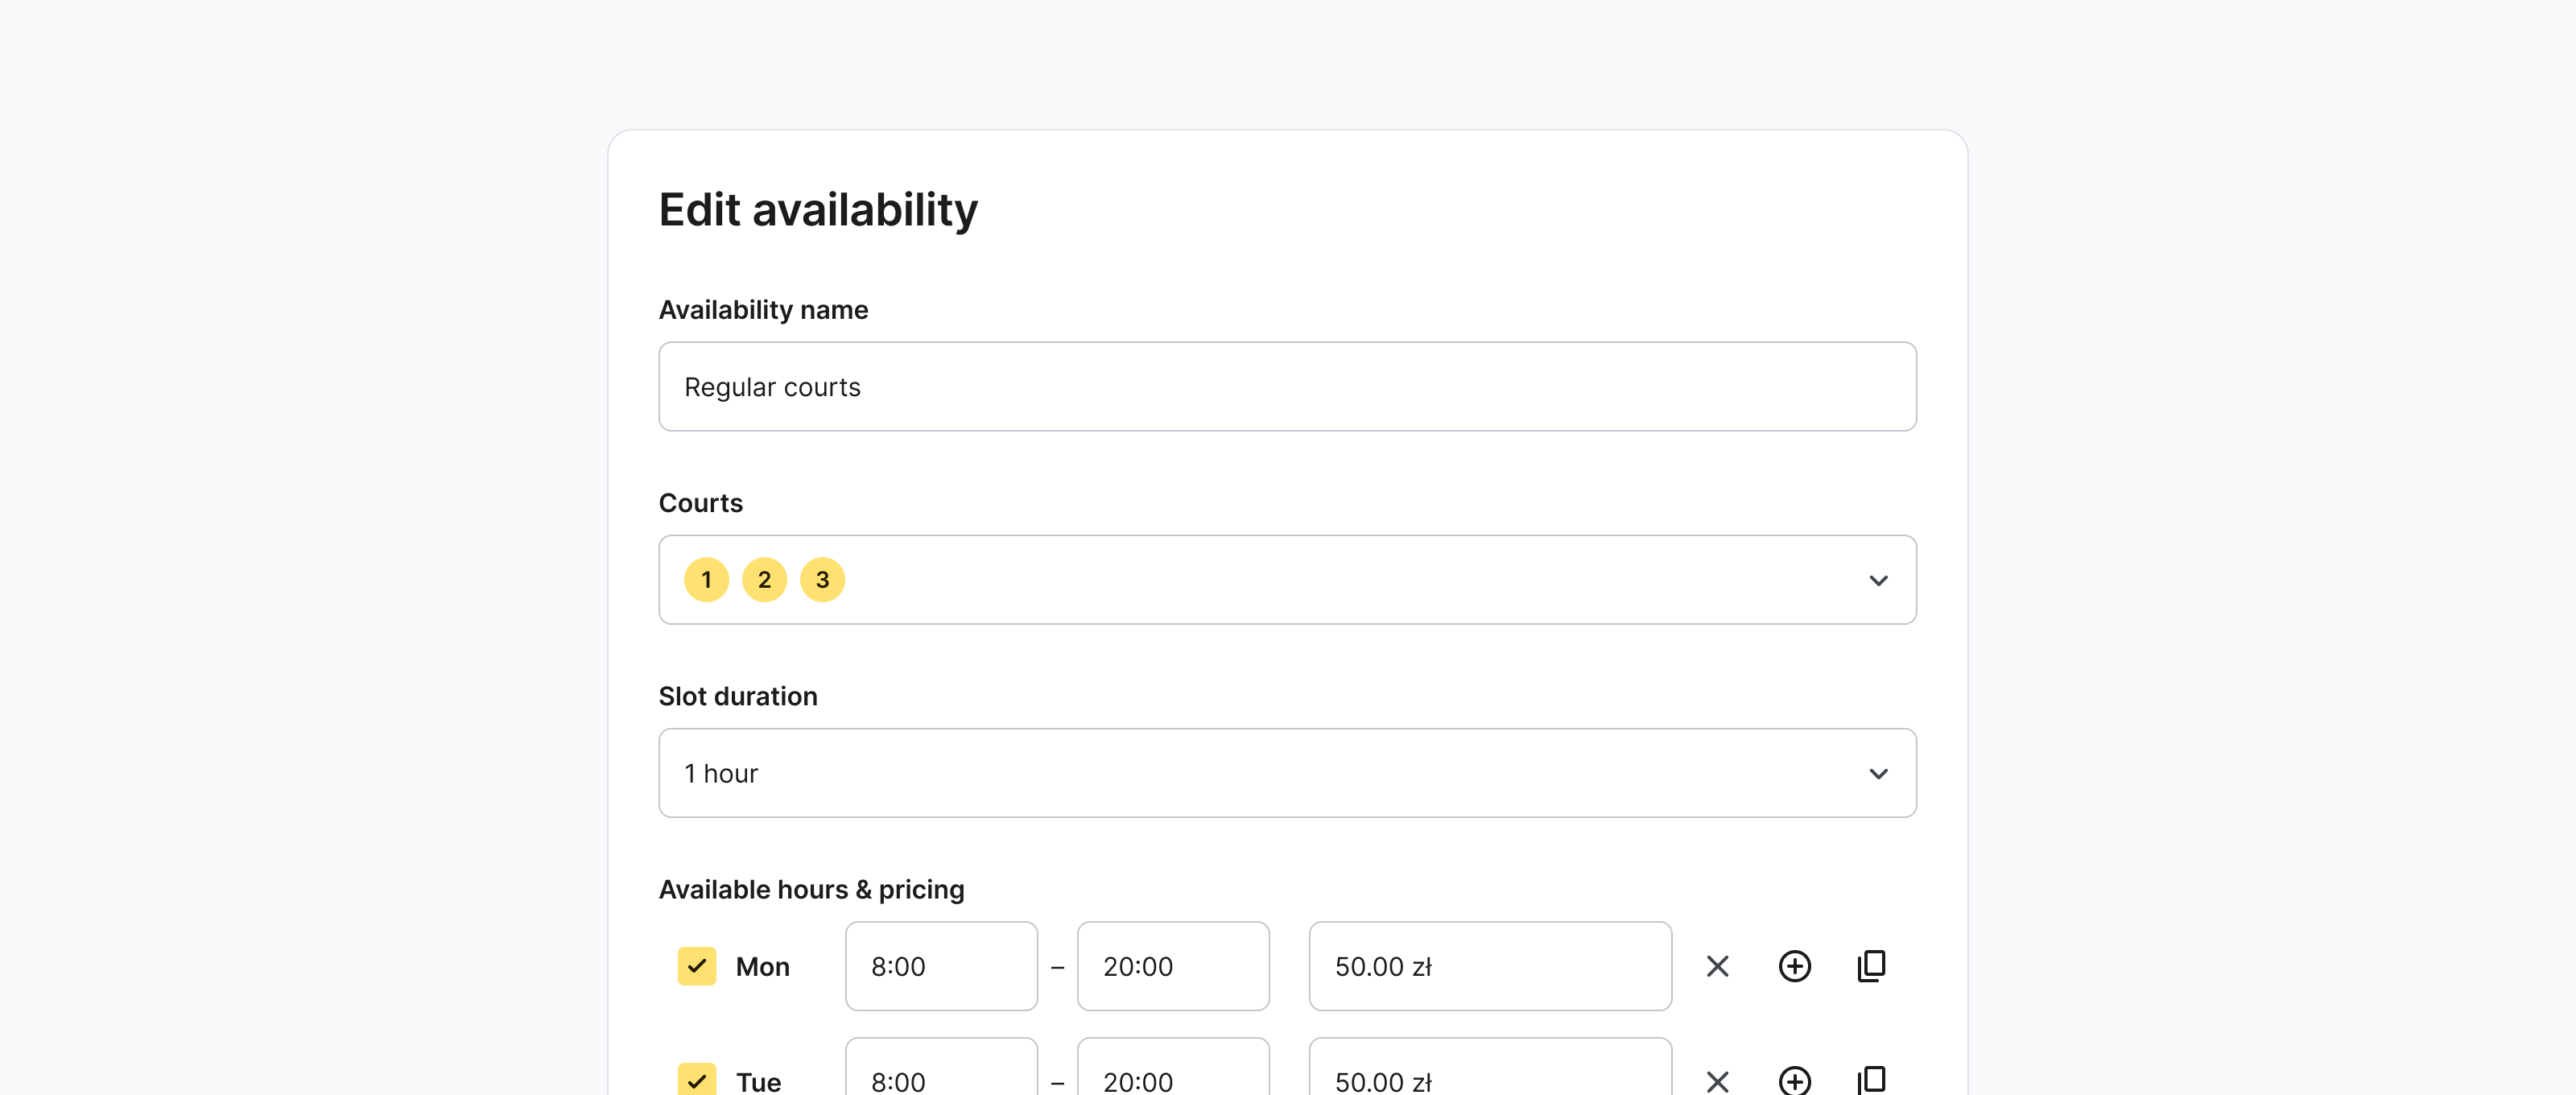Remove the Tuesday time range row
Image resolution: width=2576 pixels, height=1095 pixels.
point(1717,1080)
